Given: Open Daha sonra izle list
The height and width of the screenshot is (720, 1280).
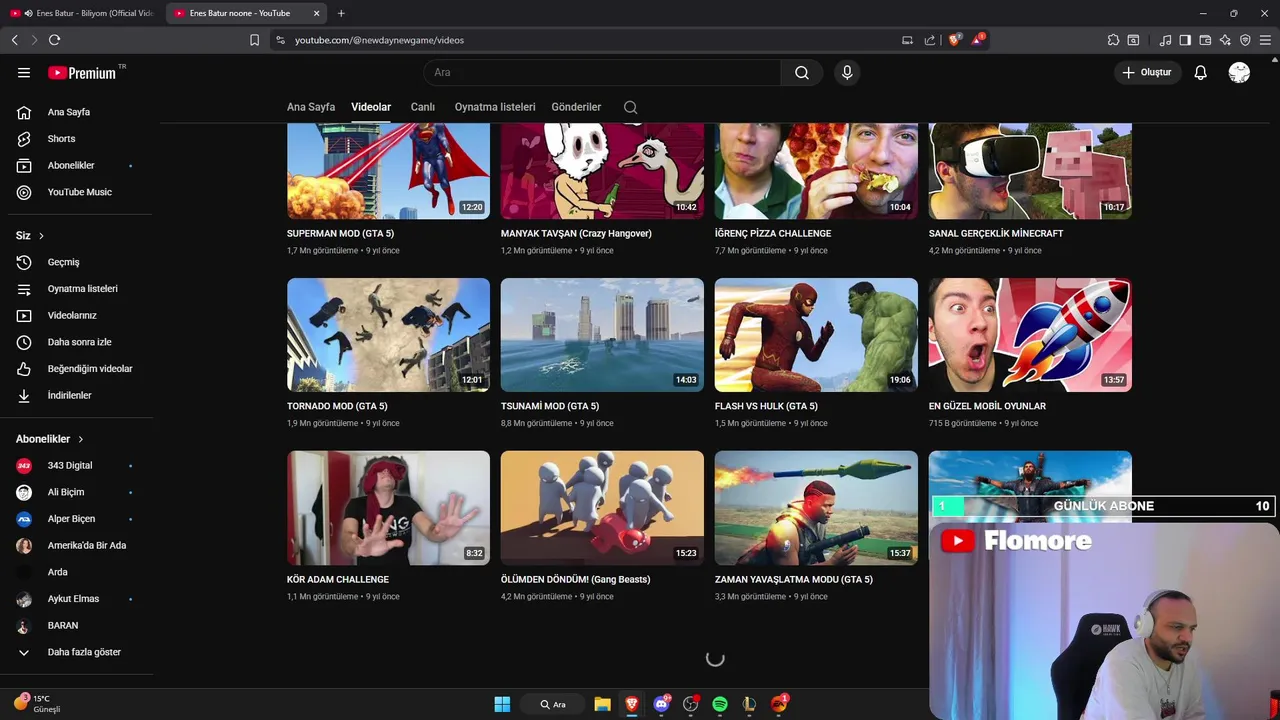Looking at the screenshot, I should pyautogui.click(x=80, y=342).
